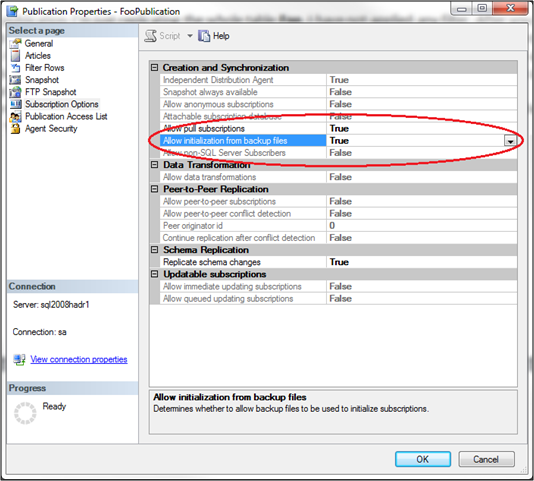Click the Agent Security padlock icon

15,129
